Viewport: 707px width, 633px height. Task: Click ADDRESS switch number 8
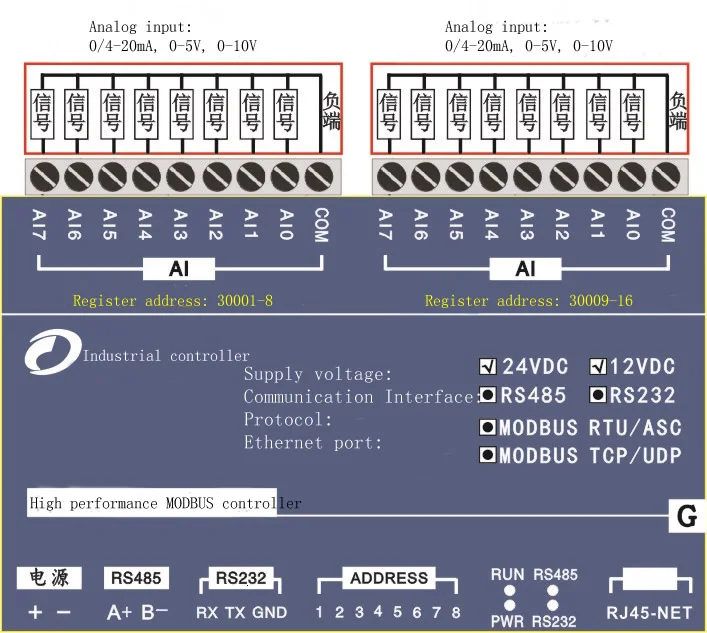click(x=456, y=612)
